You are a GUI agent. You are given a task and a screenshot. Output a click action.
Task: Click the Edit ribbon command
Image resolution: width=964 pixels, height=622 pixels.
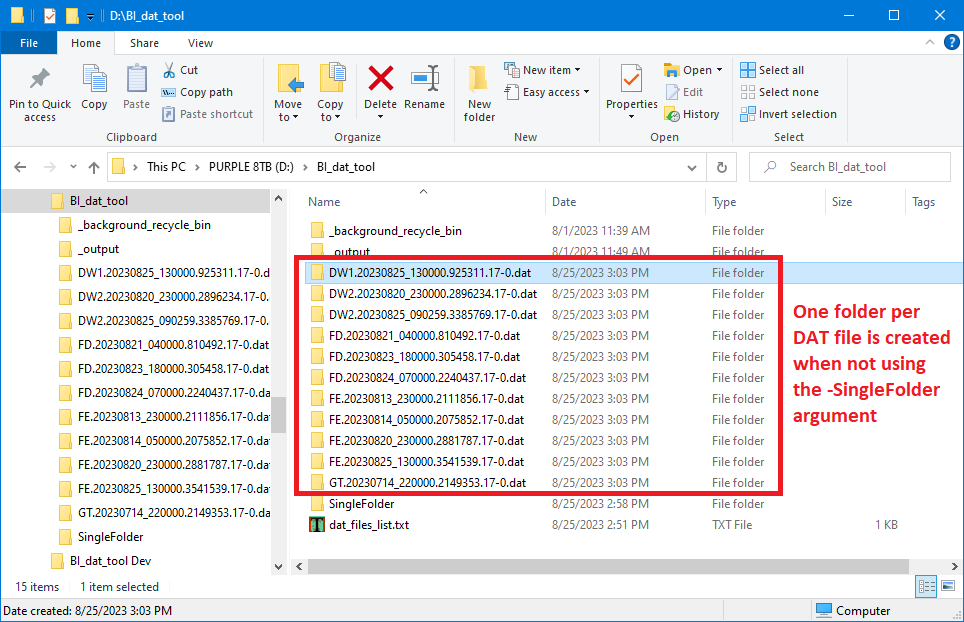(x=684, y=92)
